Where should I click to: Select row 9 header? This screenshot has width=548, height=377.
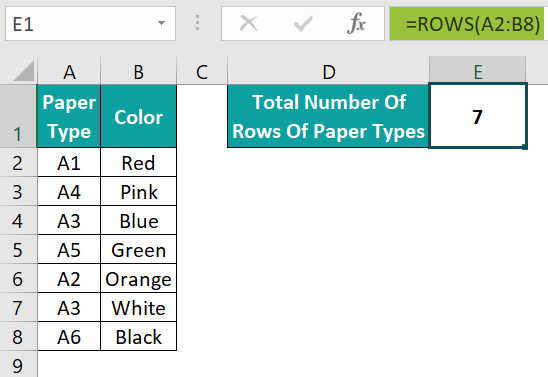point(18,364)
